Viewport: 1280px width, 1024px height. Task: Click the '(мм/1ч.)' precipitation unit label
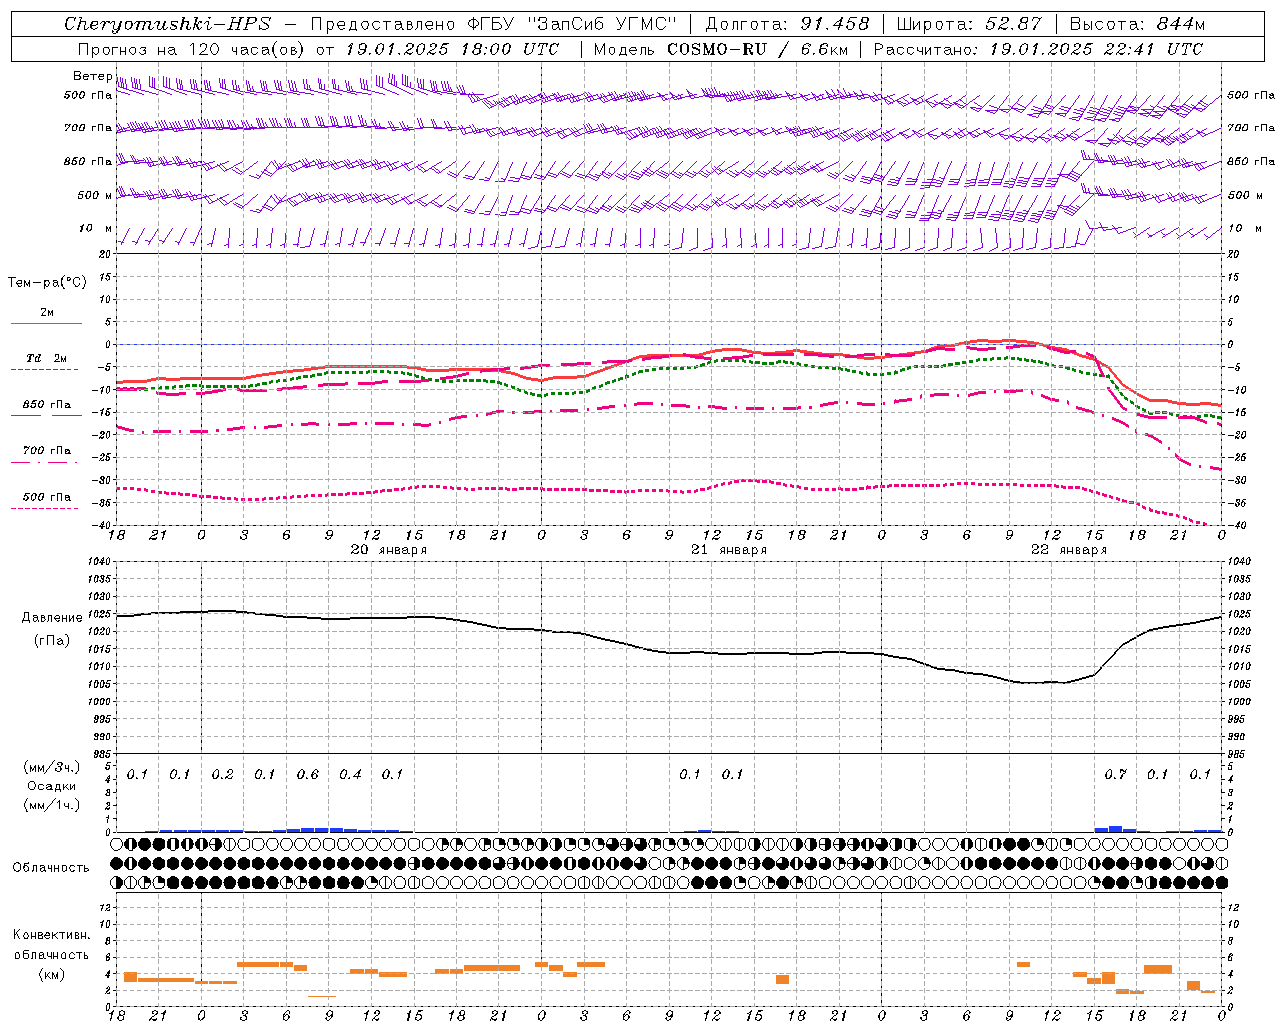(51, 805)
